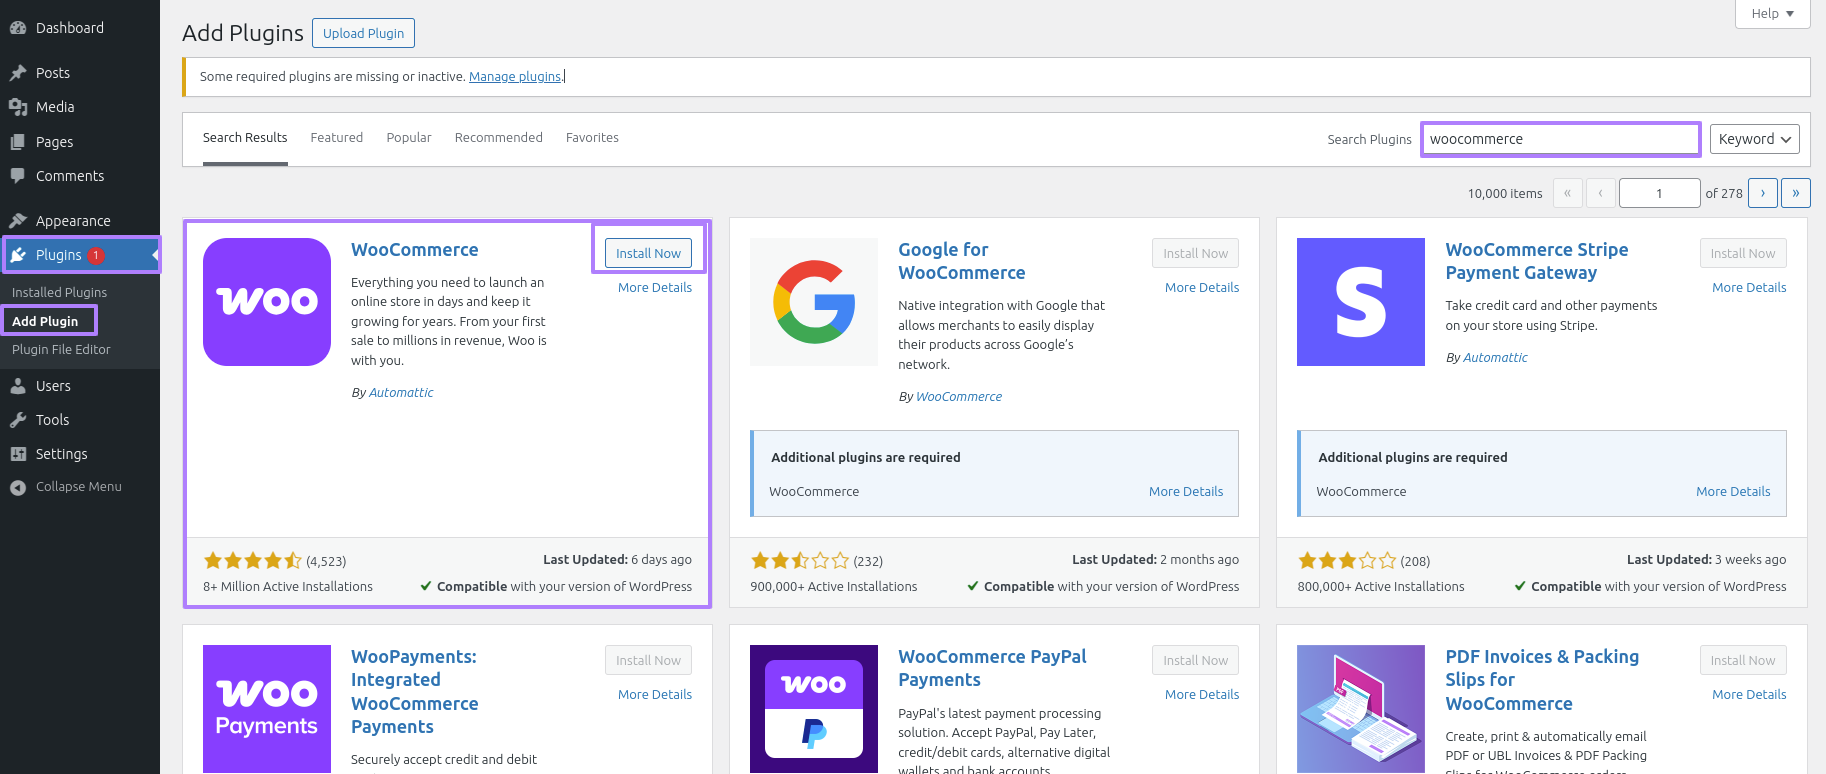This screenshot has height=774, width=1826.
Task: Expand the Help dropdown tab
Action: coord(1773,14)
